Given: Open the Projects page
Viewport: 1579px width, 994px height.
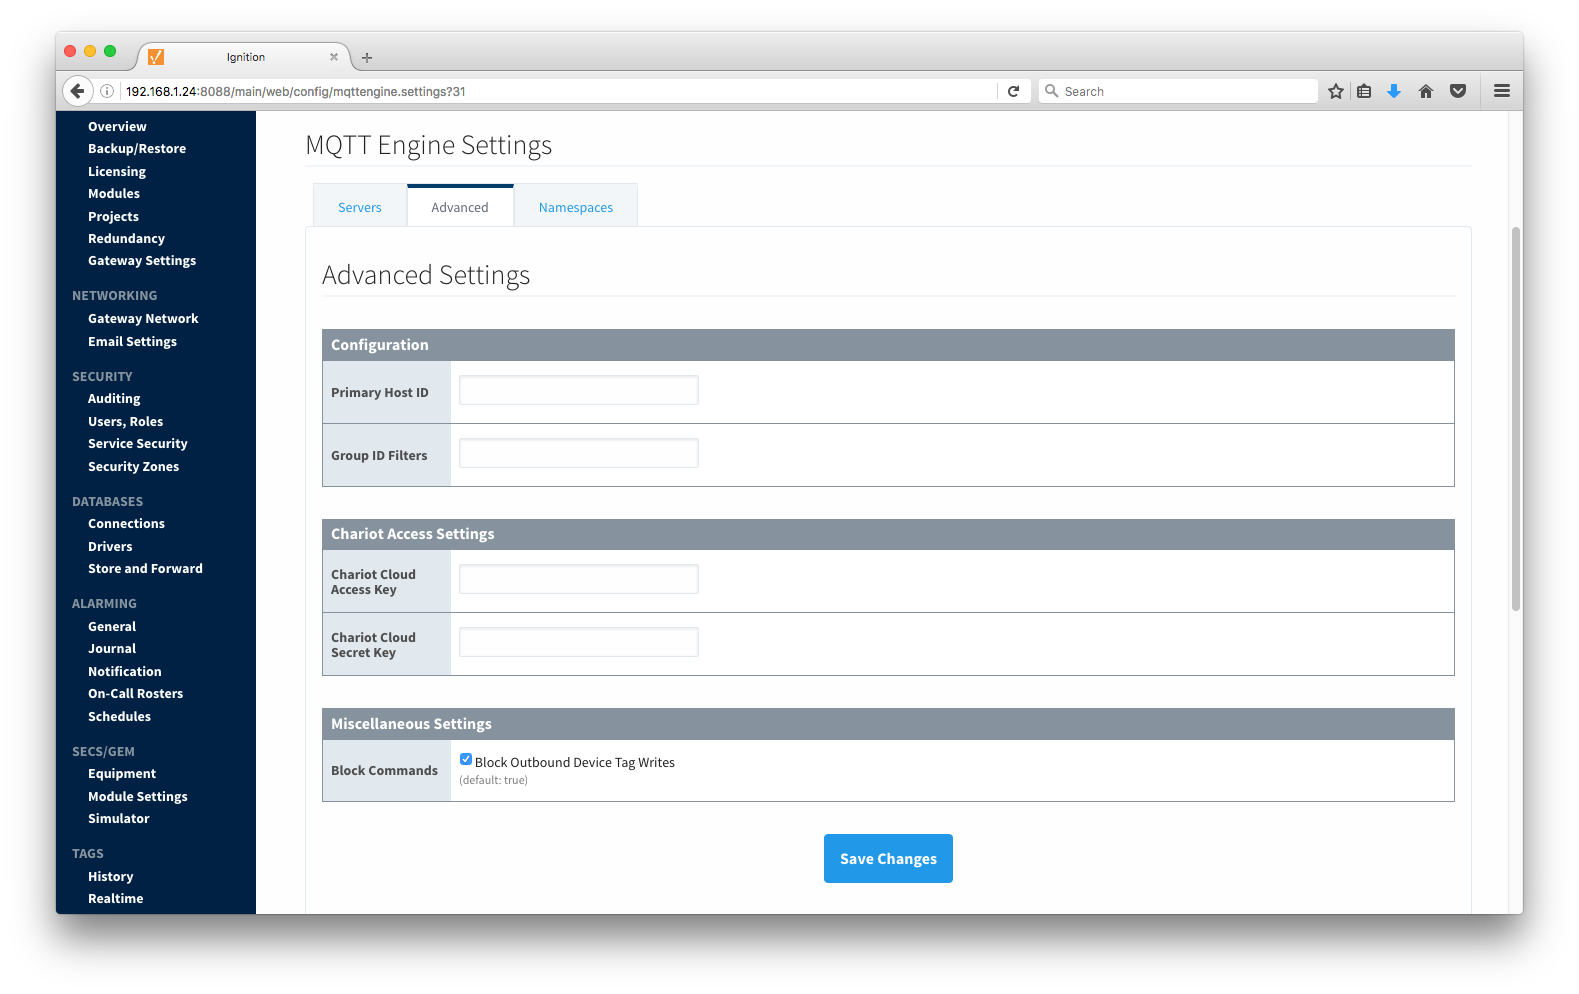Looking at the screenshot, I should click(x=113, y=217).
